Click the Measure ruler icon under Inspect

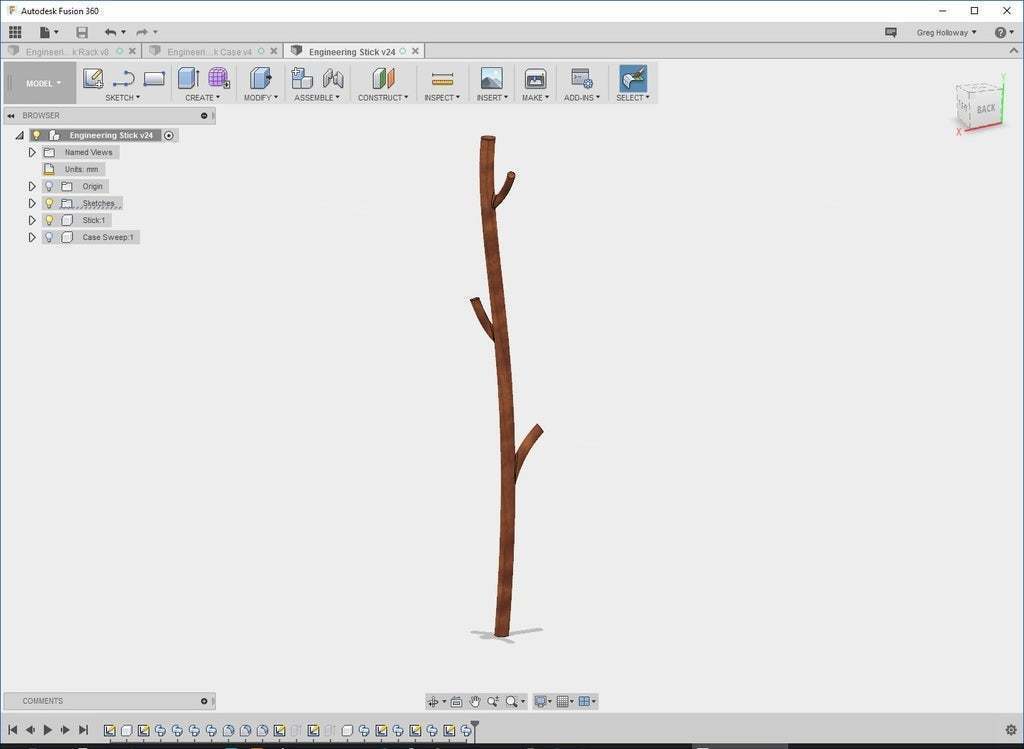pos(442,79)
